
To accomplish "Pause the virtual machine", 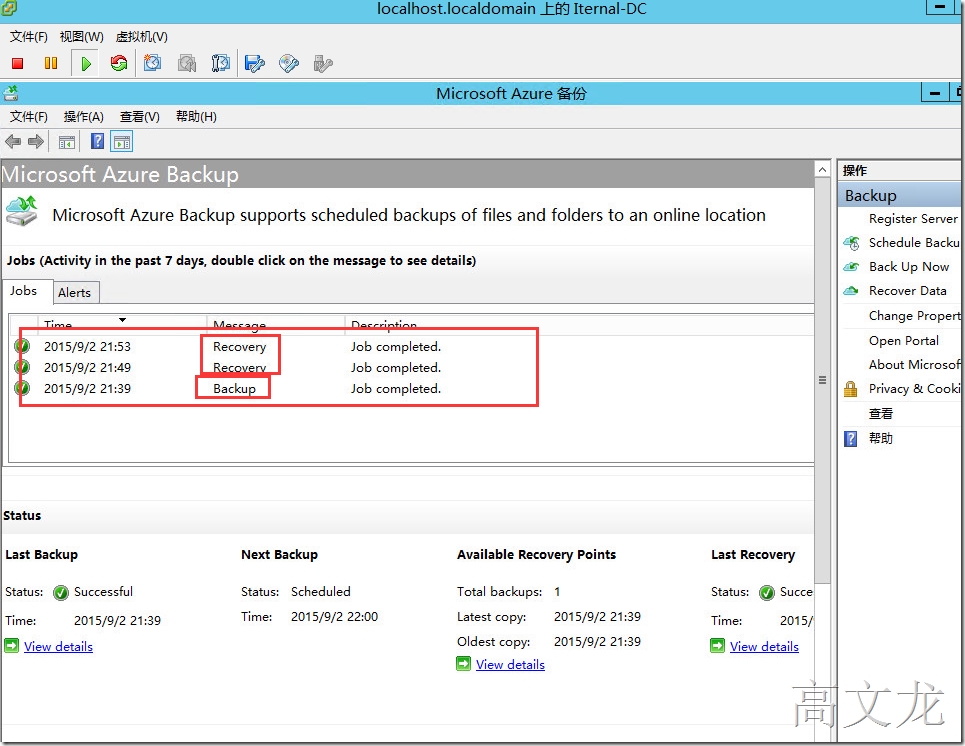I will tap(51, 63).
